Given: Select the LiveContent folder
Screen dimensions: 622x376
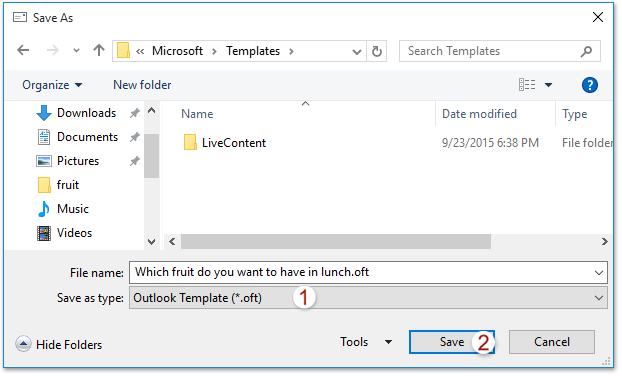Looking at the screenshot, I should pos(225,143).
